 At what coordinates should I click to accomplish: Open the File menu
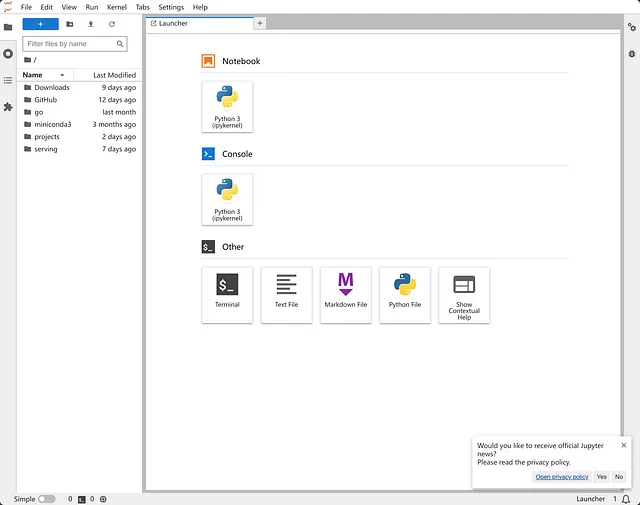(x=26, y=7)
